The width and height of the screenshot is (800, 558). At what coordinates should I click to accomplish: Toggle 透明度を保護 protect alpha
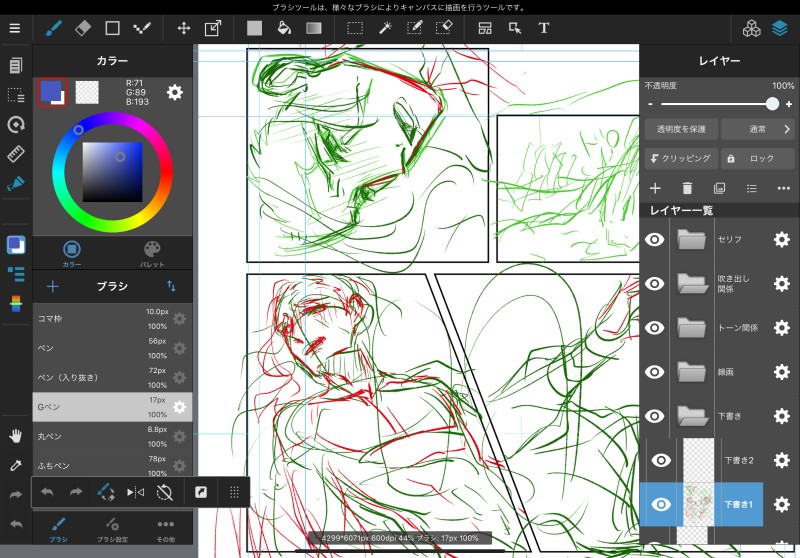681,130
